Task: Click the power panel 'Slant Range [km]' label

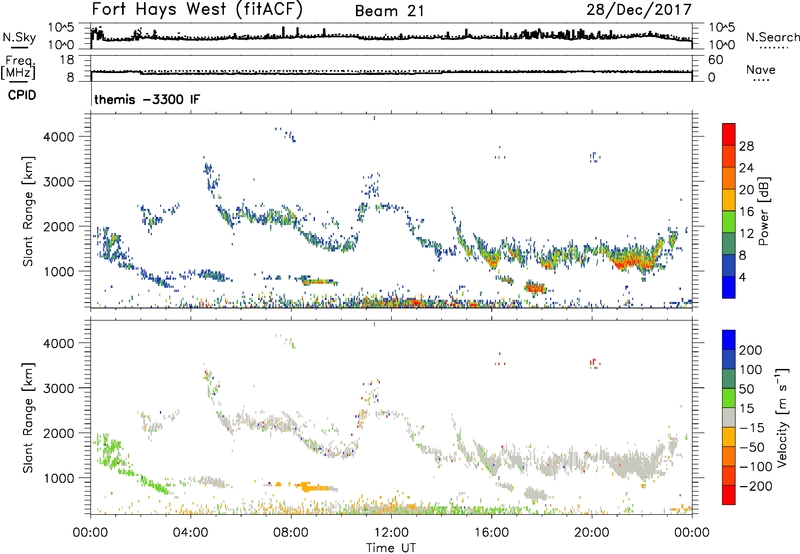Action: click(x=28, y=212)
